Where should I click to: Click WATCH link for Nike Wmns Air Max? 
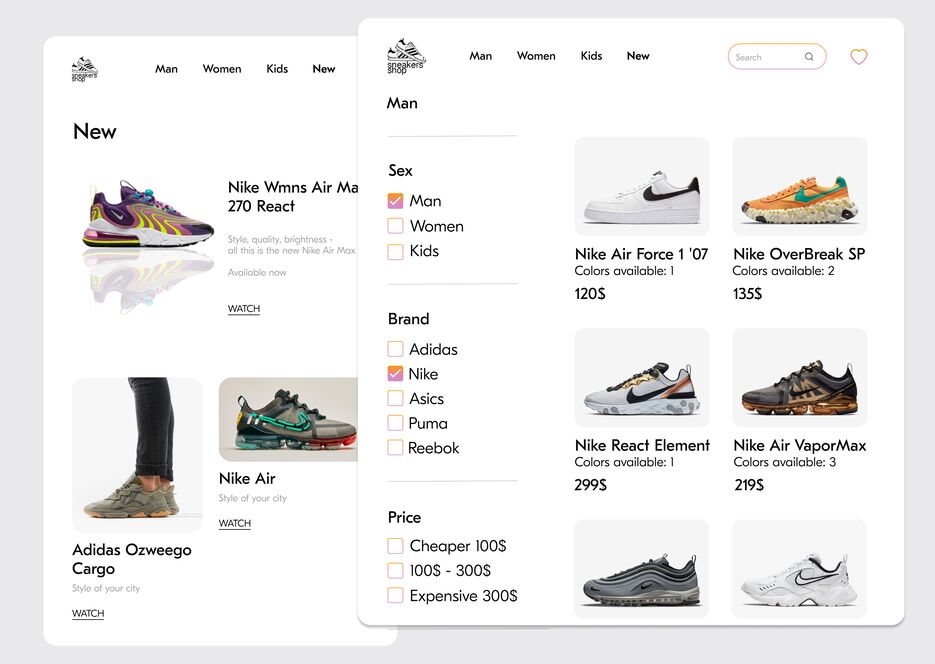(x=244, y=309)
